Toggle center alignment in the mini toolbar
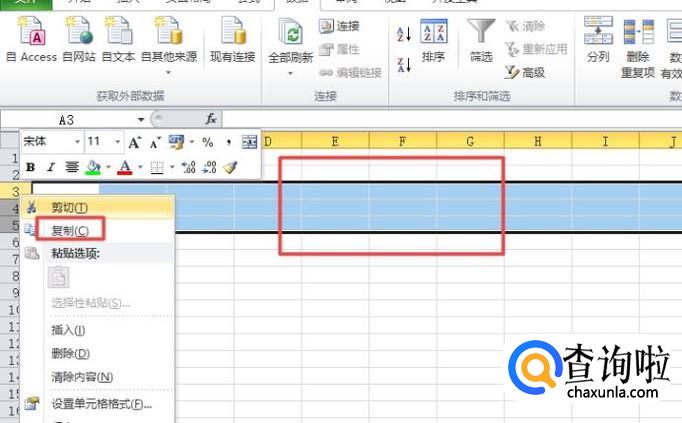 point(72,167)
